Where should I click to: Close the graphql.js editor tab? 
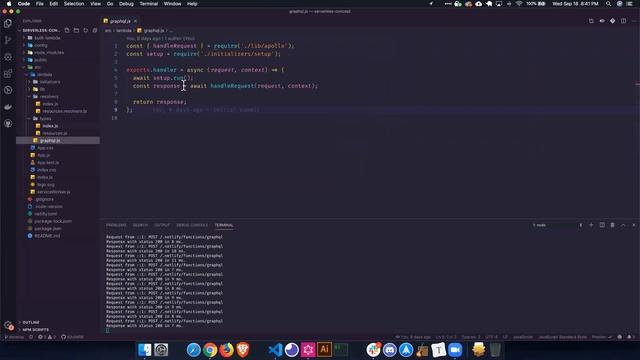pos(135,21)
